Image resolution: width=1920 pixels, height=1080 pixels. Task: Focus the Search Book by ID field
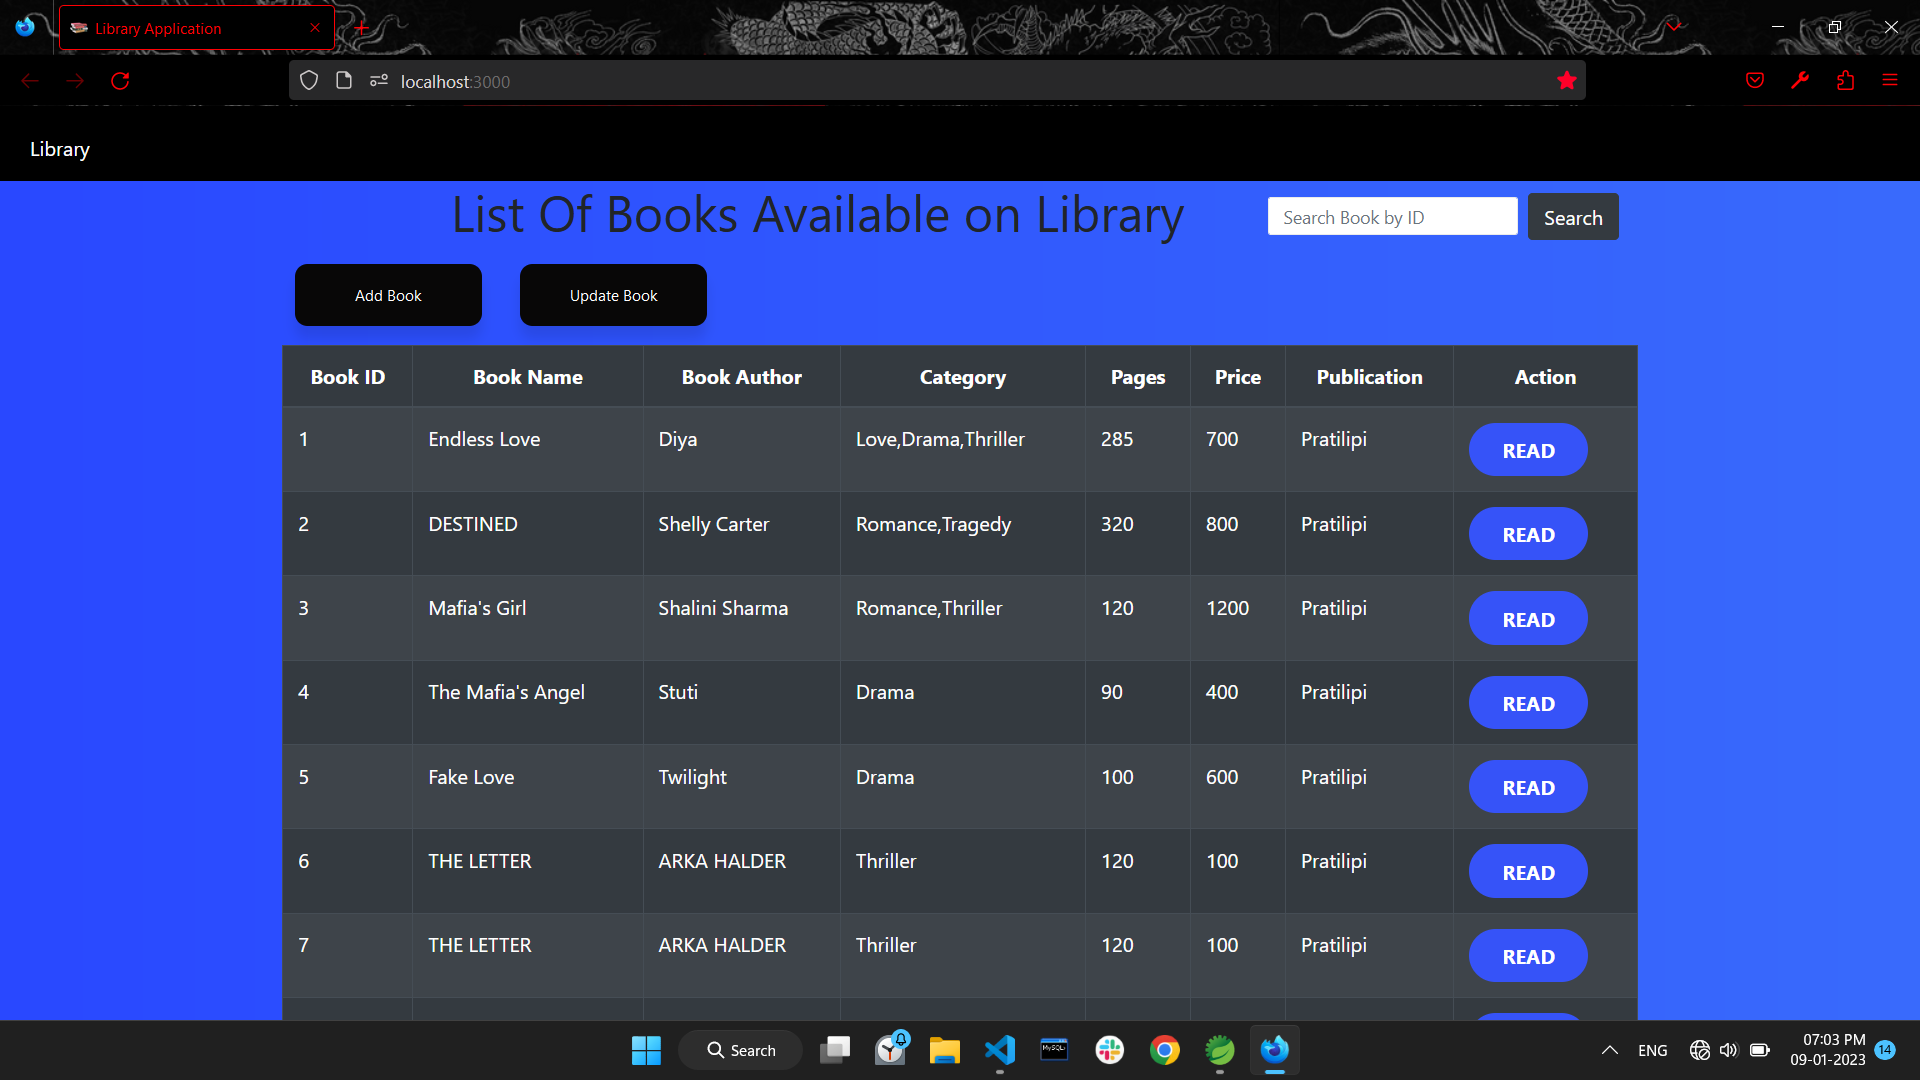click(x=1392, y=217)
